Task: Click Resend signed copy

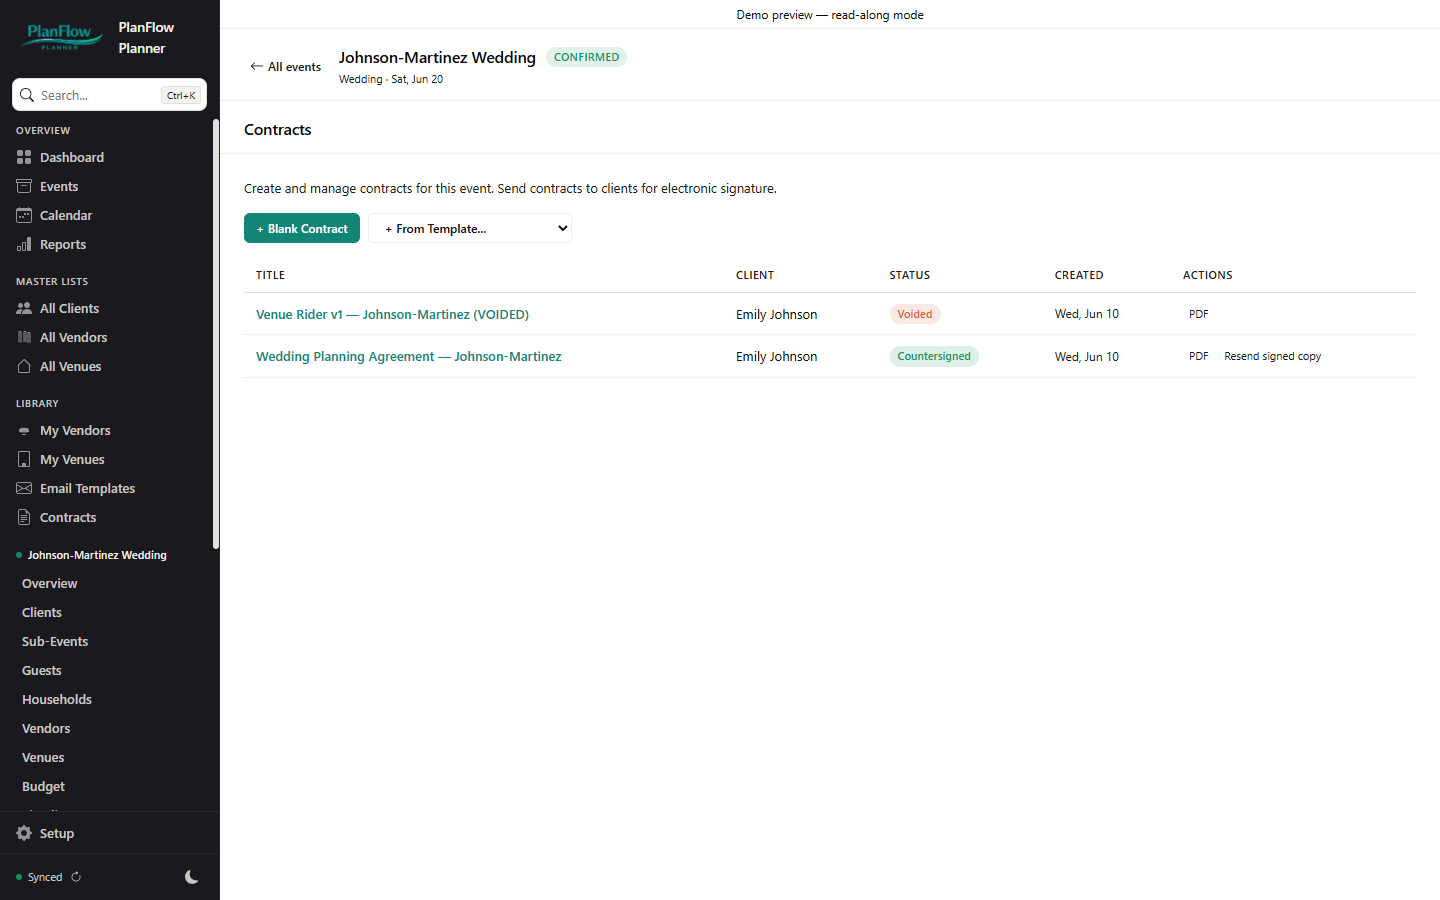Action: [1272, 356]
